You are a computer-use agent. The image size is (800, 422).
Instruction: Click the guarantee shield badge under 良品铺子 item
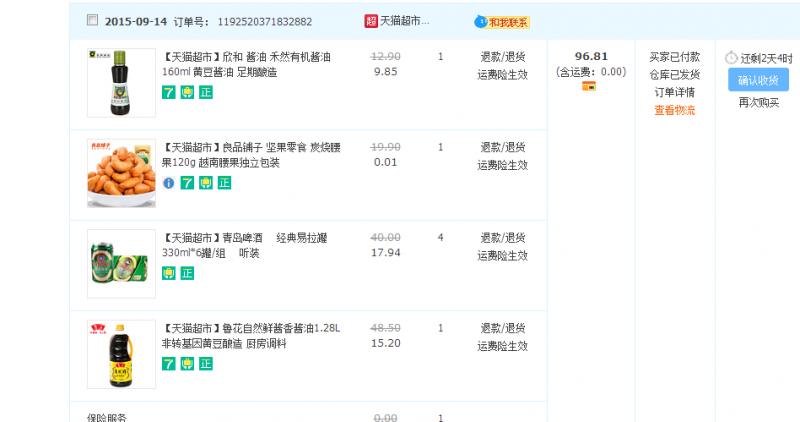[x=206, y=183]
